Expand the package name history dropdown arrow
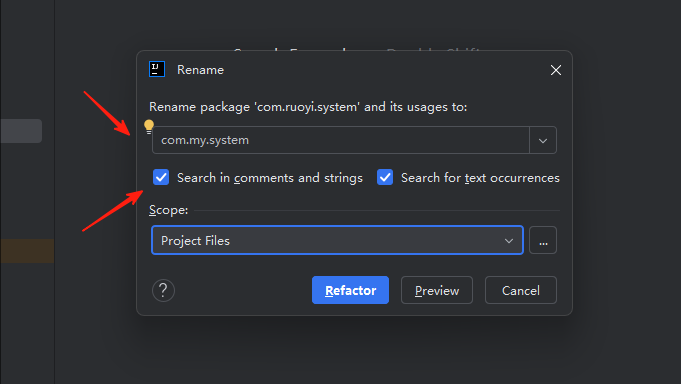 tap(543, 140)
